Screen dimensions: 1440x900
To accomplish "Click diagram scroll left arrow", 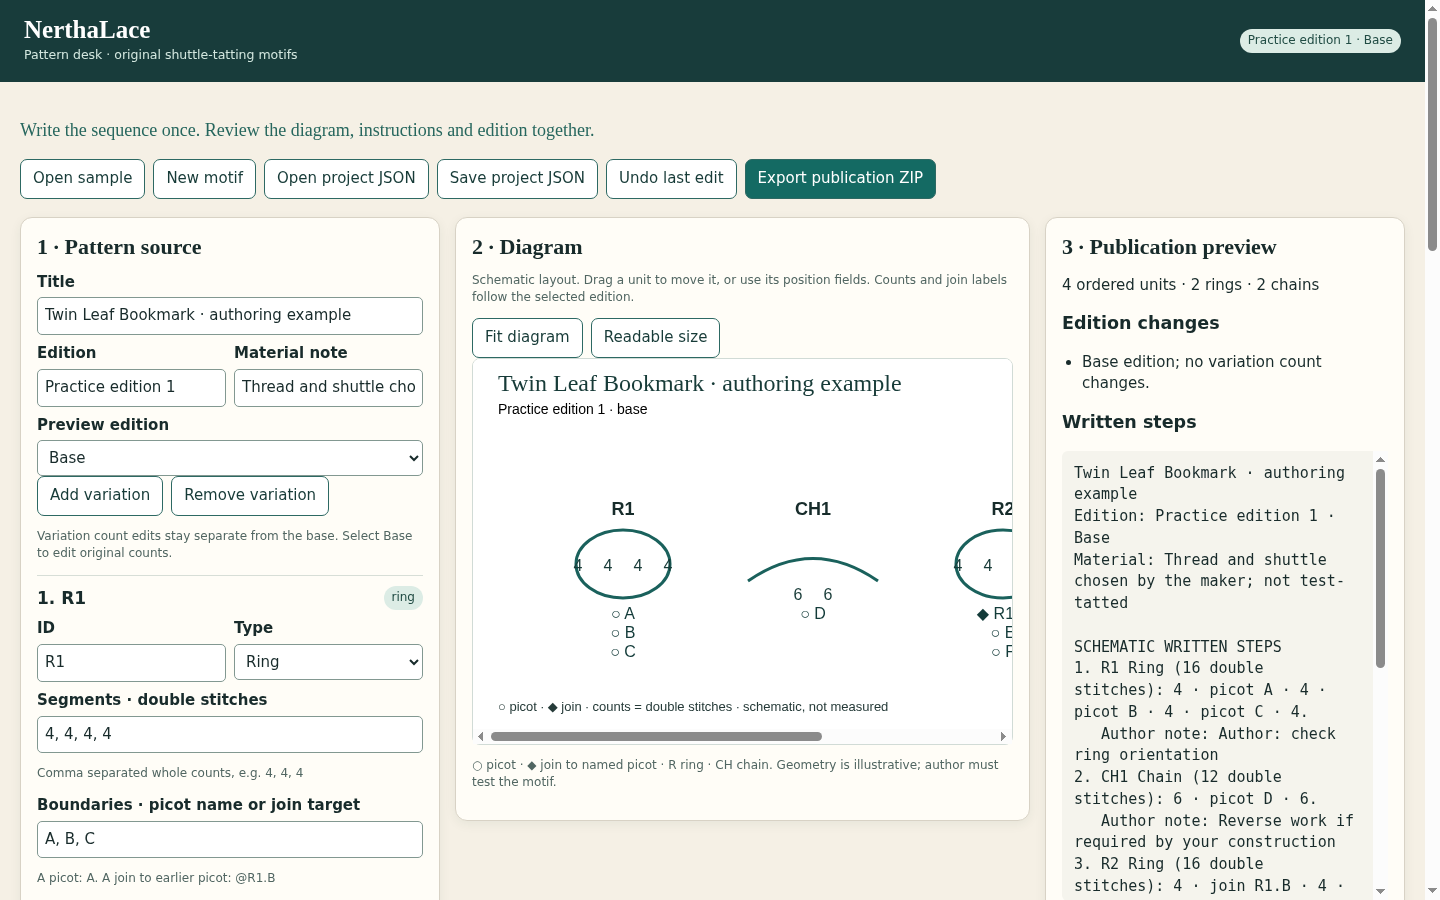I will click(x=481, y=737).
